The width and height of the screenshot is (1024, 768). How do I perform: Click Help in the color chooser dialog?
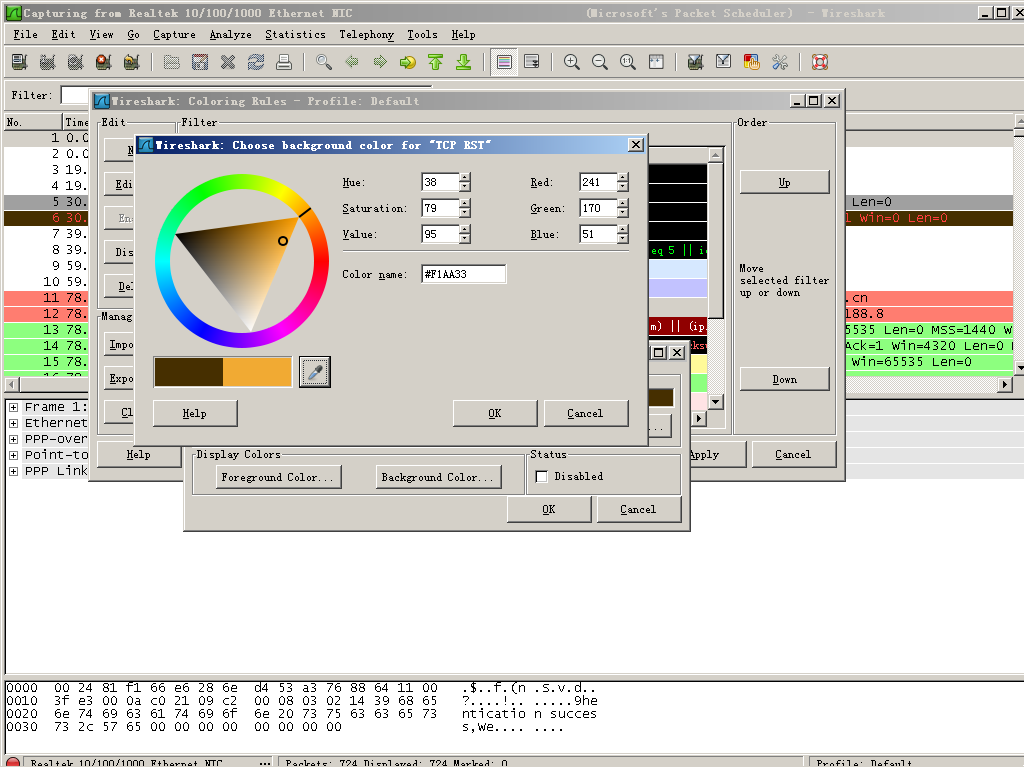click(195, 413)
